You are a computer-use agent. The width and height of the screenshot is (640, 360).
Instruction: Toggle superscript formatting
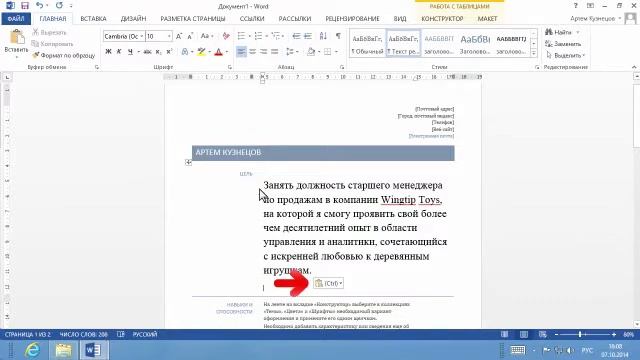coord(169,52)
